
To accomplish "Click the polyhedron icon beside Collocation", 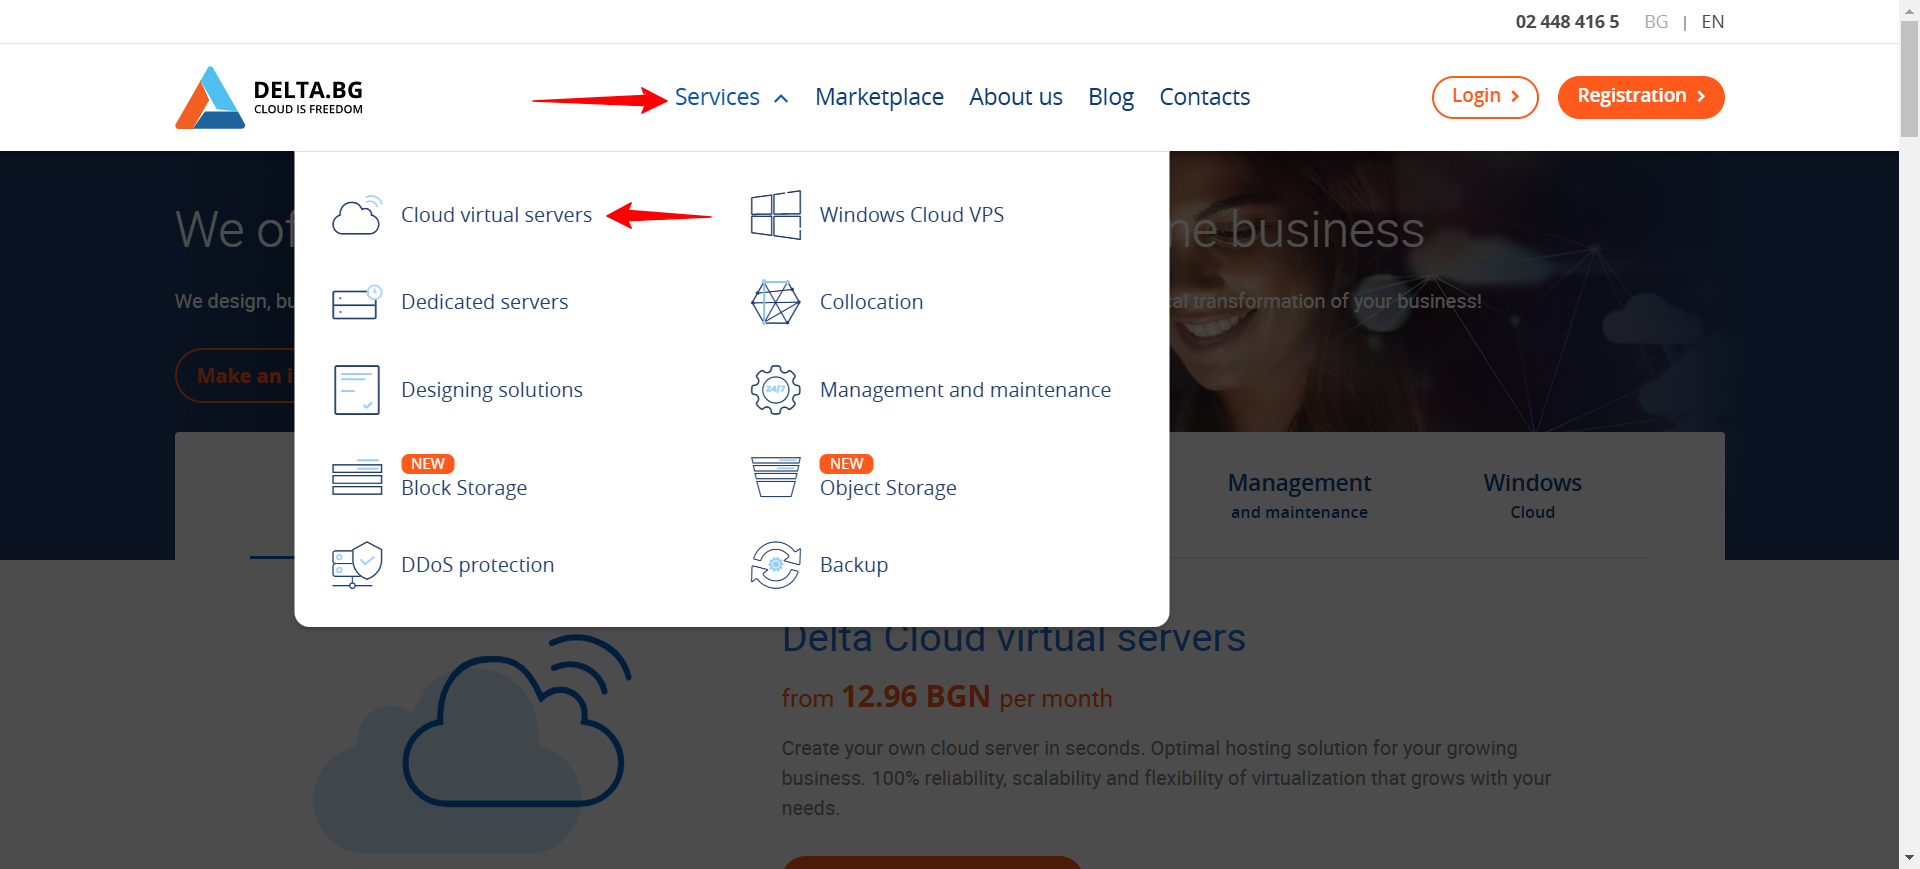I will pos(776,302).
